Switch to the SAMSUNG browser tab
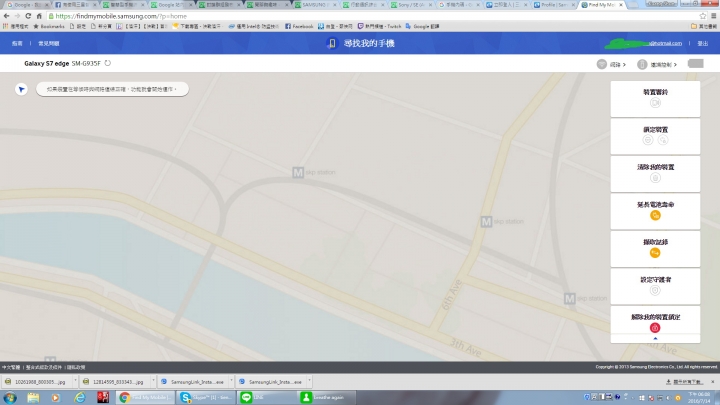 316,5
